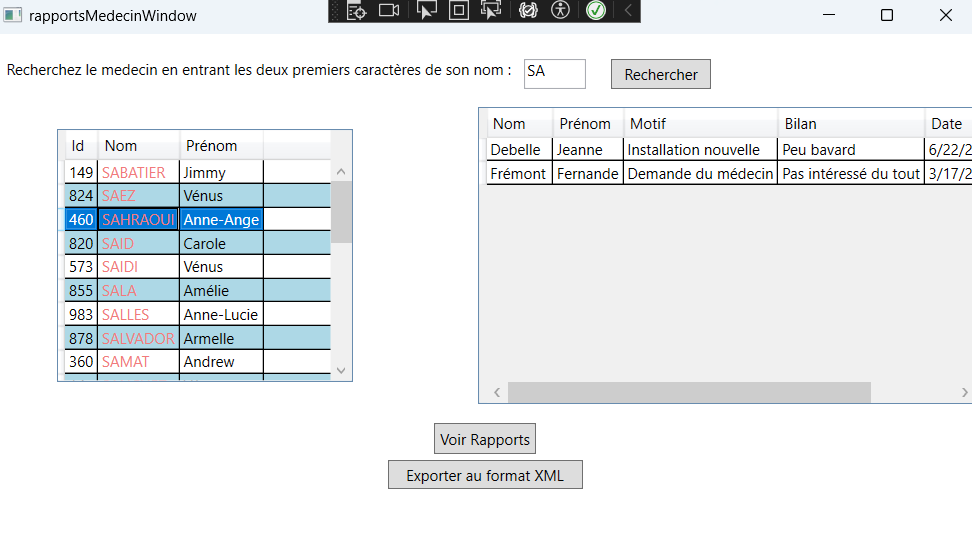This screenshot has width=972, height=542.
Task: Click the green Hot Reload checkmark
Action: (596, 11)
